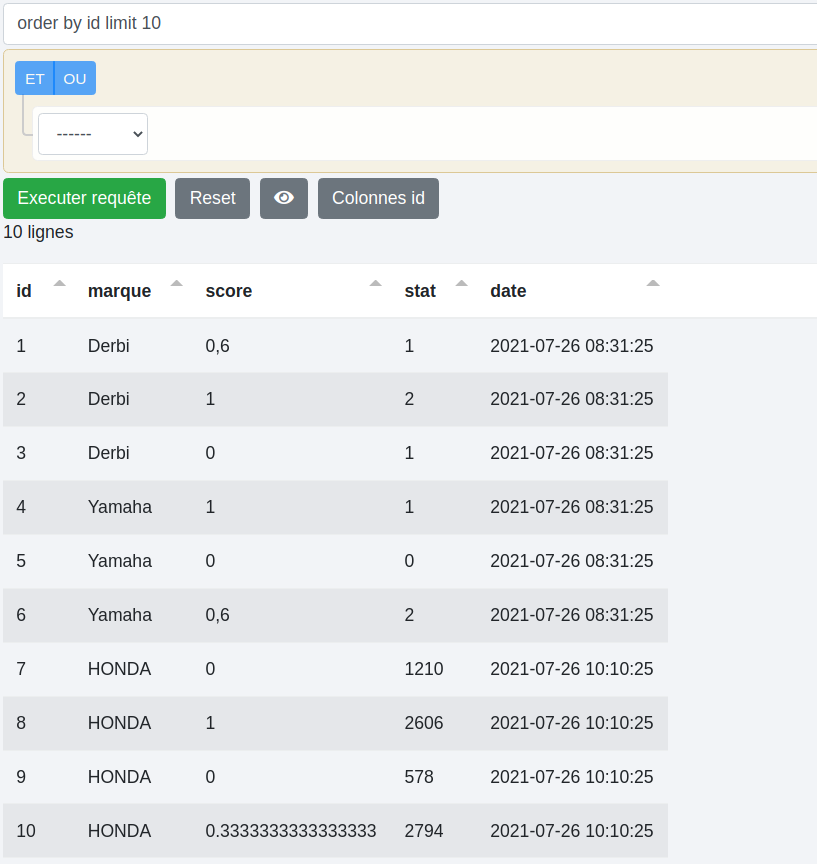Sort by stat column arrow icon
The image size is (817, 864).
(461, 284)
